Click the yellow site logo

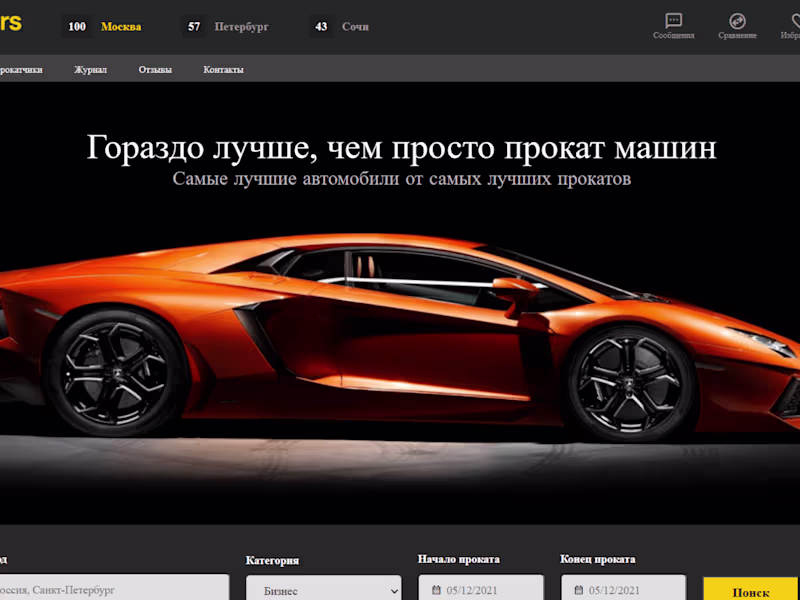pos(10,25)
